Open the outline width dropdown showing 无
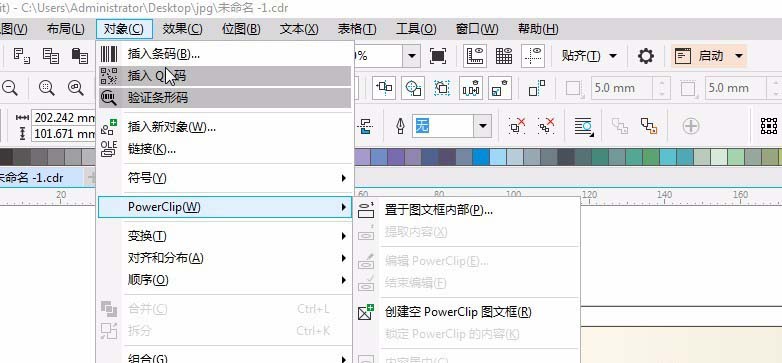 tap(482, 126)
